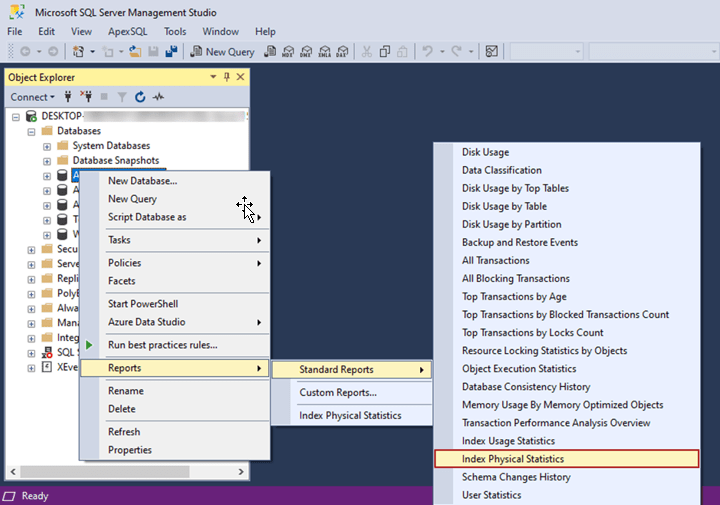
Task: Open the first empty toolbar combo box
Action: tap(546, 52)
